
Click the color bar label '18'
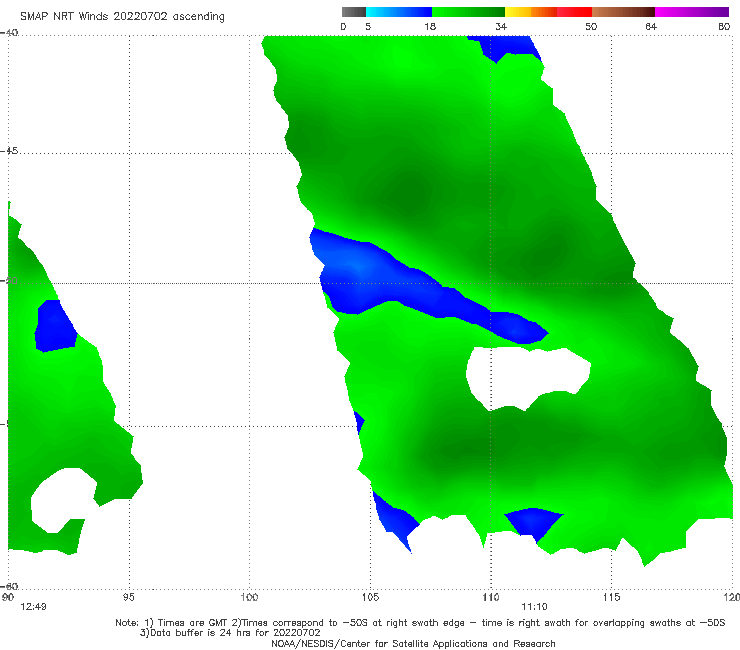[x=430, y=26]
